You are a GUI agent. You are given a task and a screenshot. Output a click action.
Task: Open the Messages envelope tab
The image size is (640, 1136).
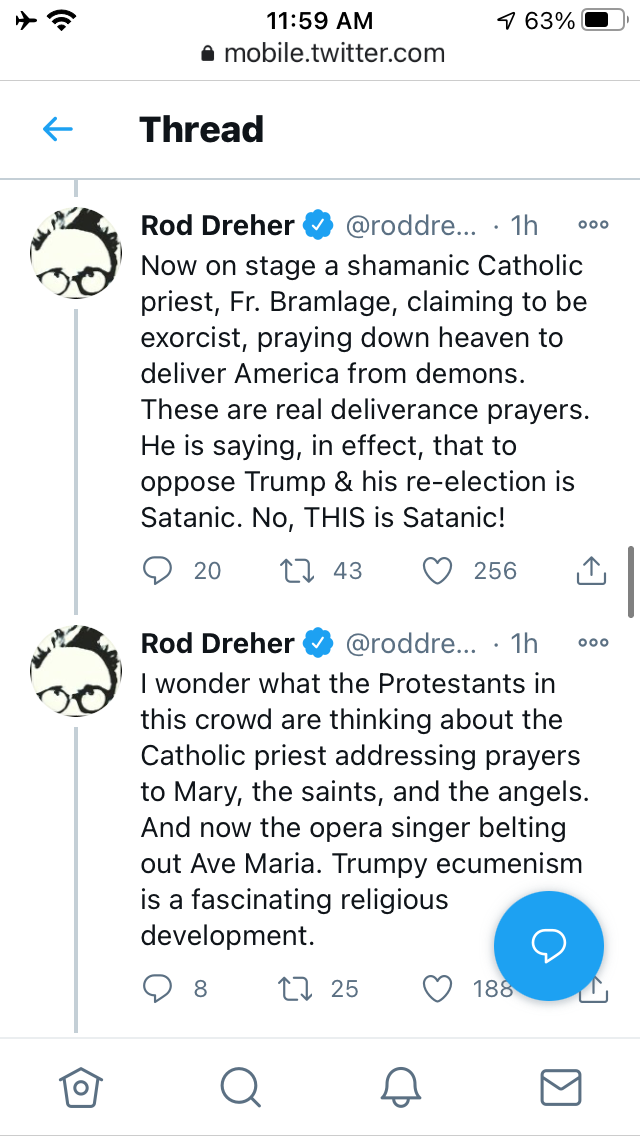[560, 1085]
